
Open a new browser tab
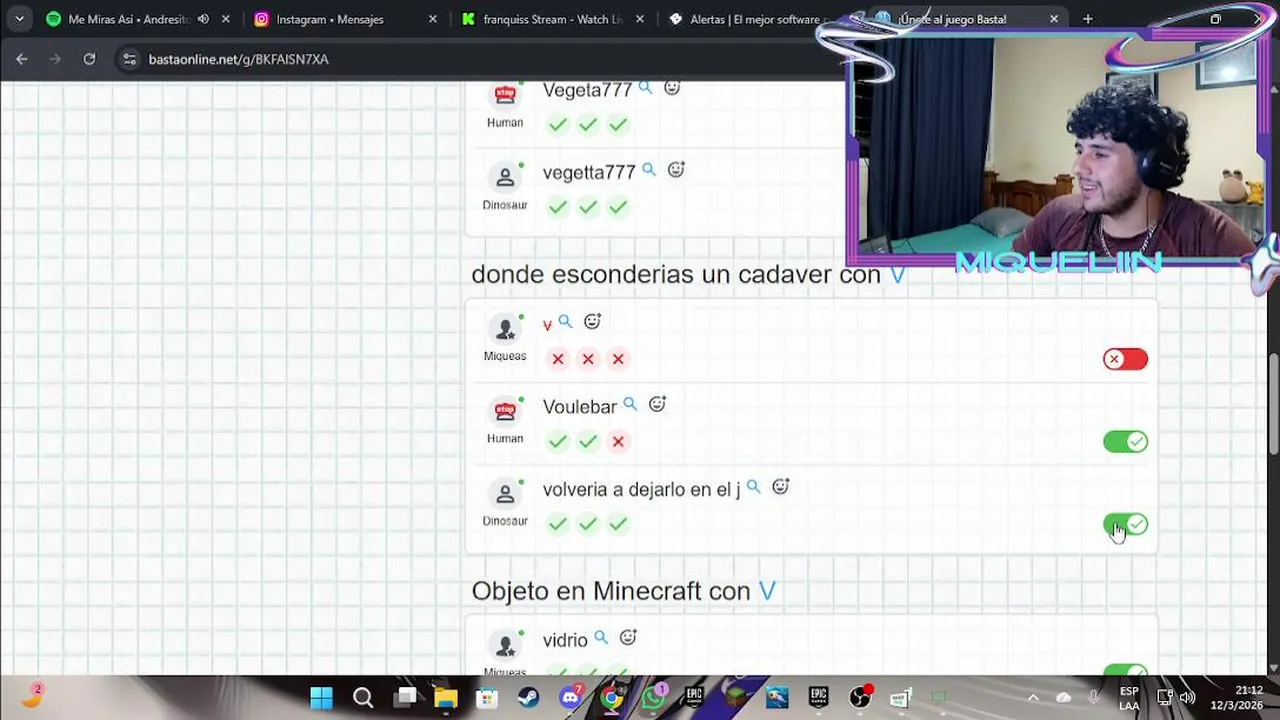click(1087, 19)
